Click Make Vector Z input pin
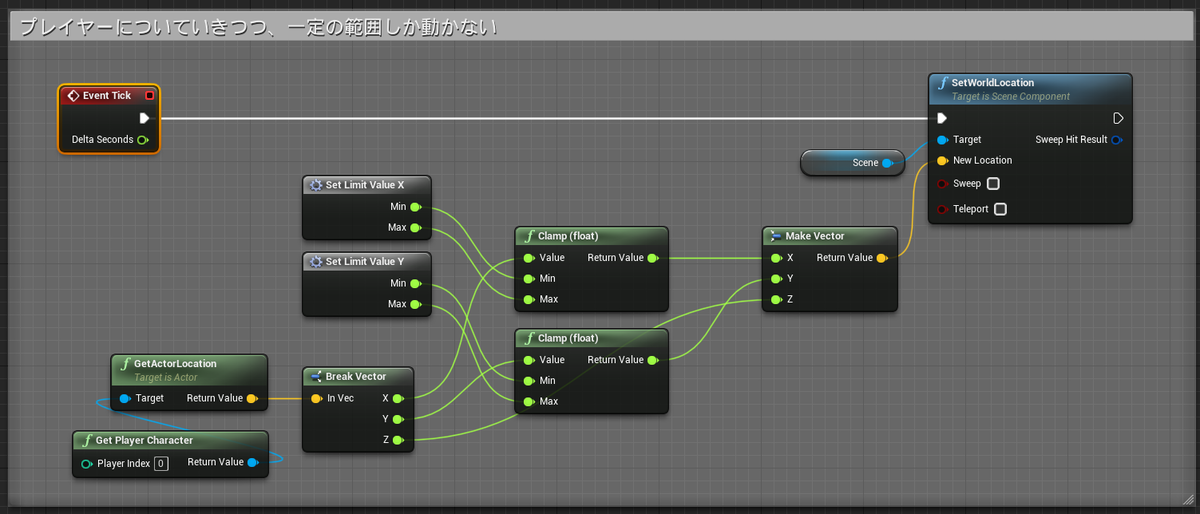This screenshot has height=514, width=1200. point(775,299)
